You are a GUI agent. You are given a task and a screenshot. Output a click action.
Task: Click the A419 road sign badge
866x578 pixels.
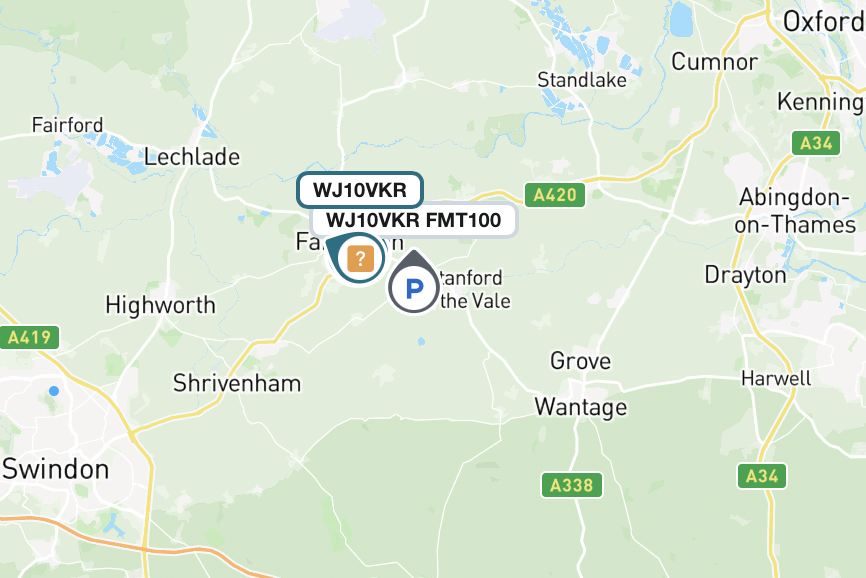tap(29, 337)
